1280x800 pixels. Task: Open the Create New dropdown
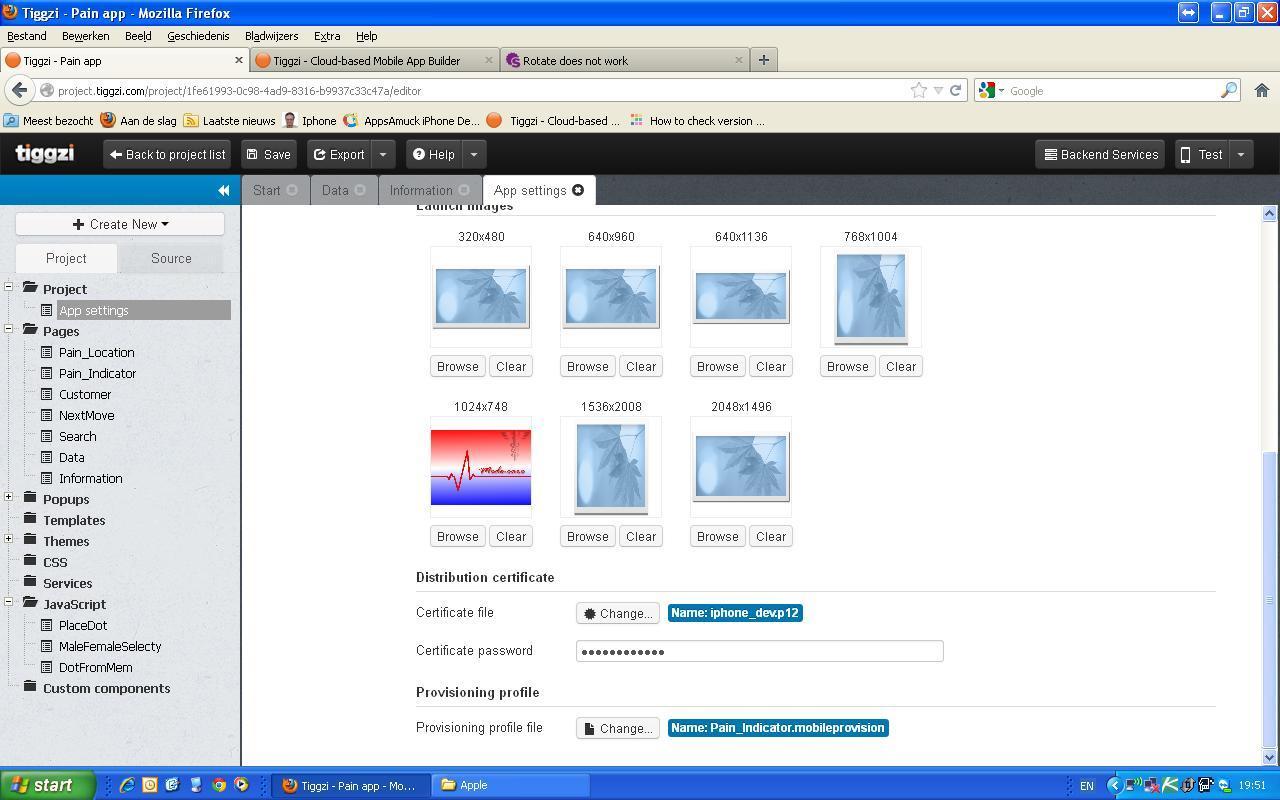(120, 224)
